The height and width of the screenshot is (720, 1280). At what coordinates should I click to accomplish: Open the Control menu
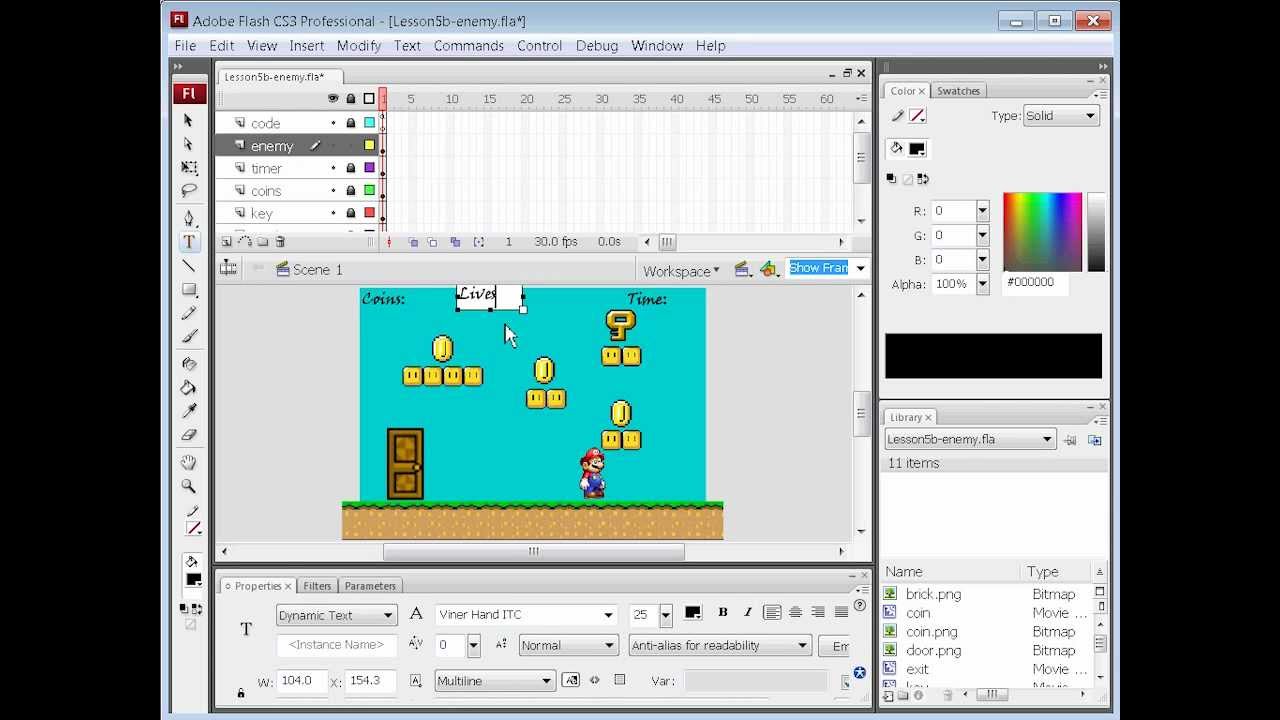[x=540, y=46]
